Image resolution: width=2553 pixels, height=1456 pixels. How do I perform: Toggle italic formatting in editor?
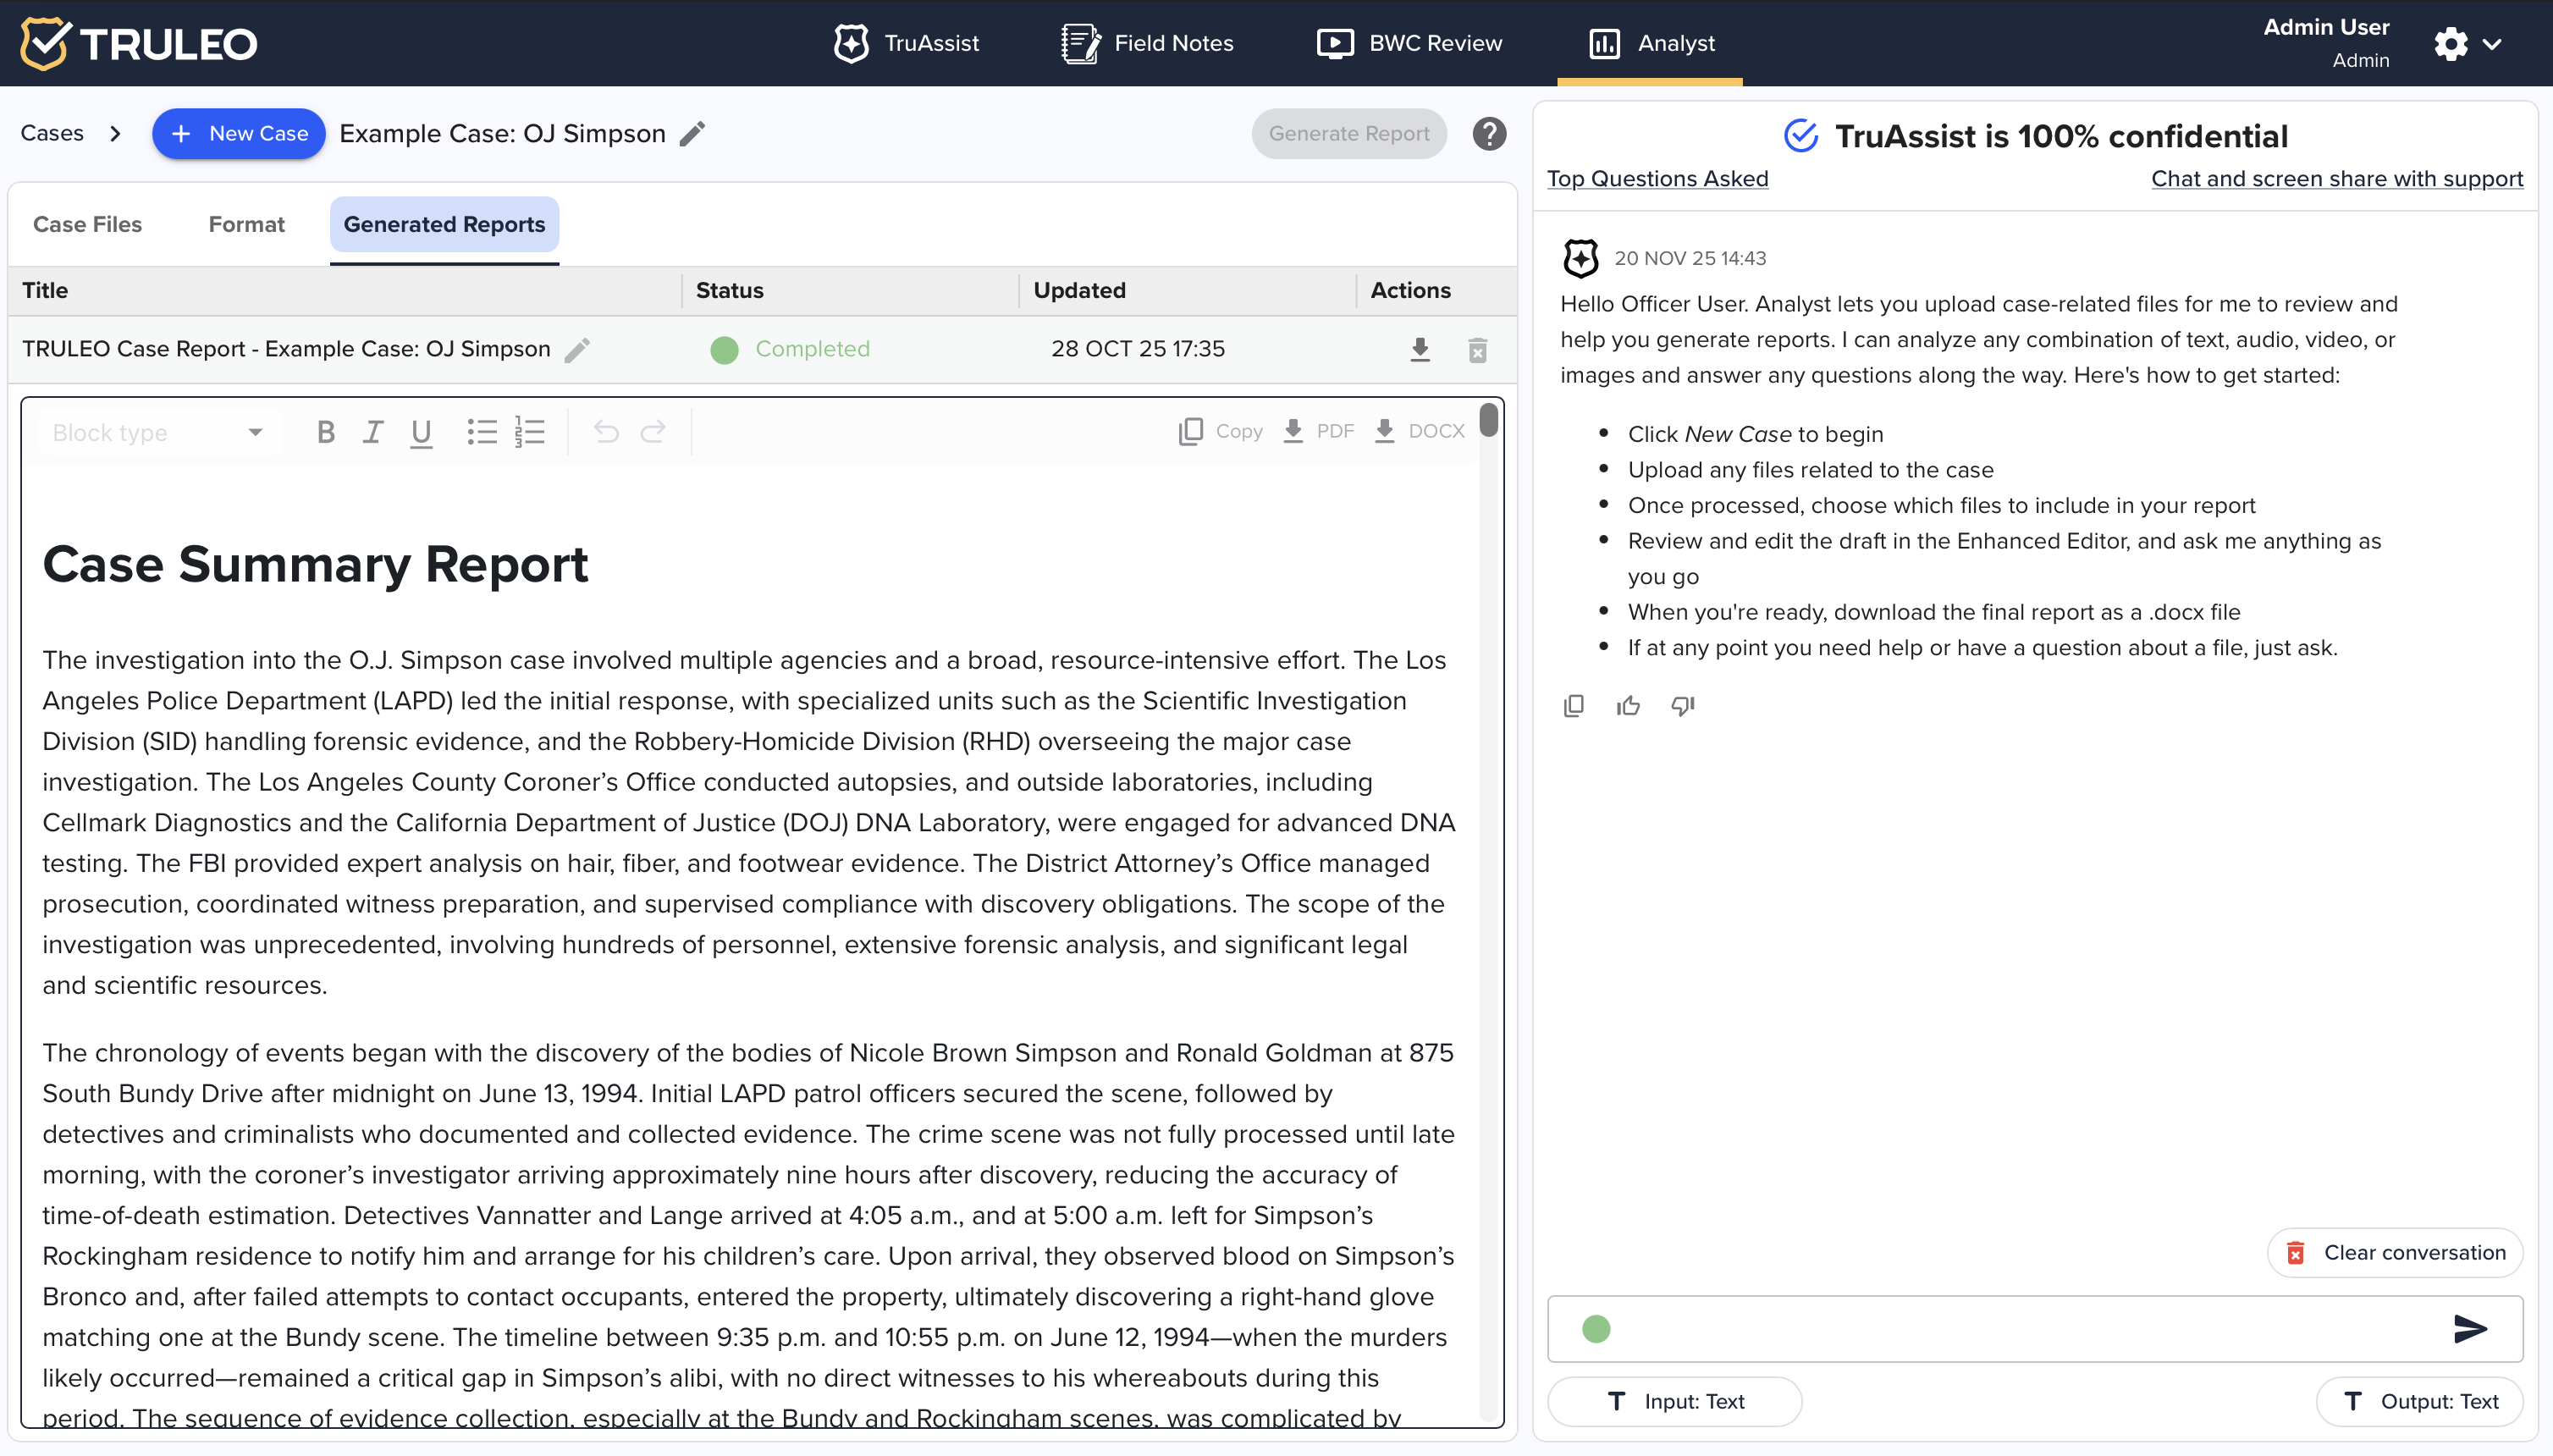[373, 432]
